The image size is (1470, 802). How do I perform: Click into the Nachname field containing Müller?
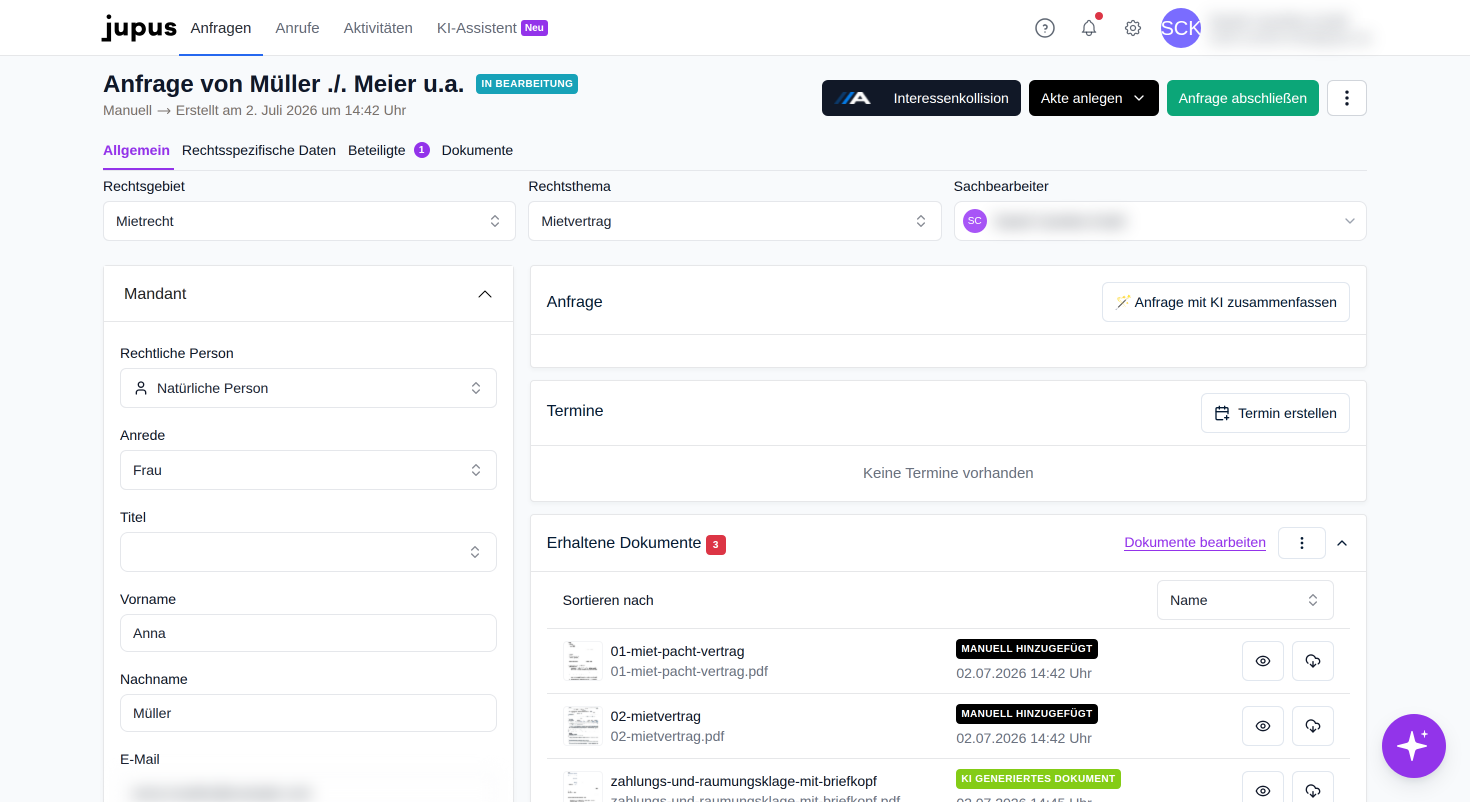point(308,713)
